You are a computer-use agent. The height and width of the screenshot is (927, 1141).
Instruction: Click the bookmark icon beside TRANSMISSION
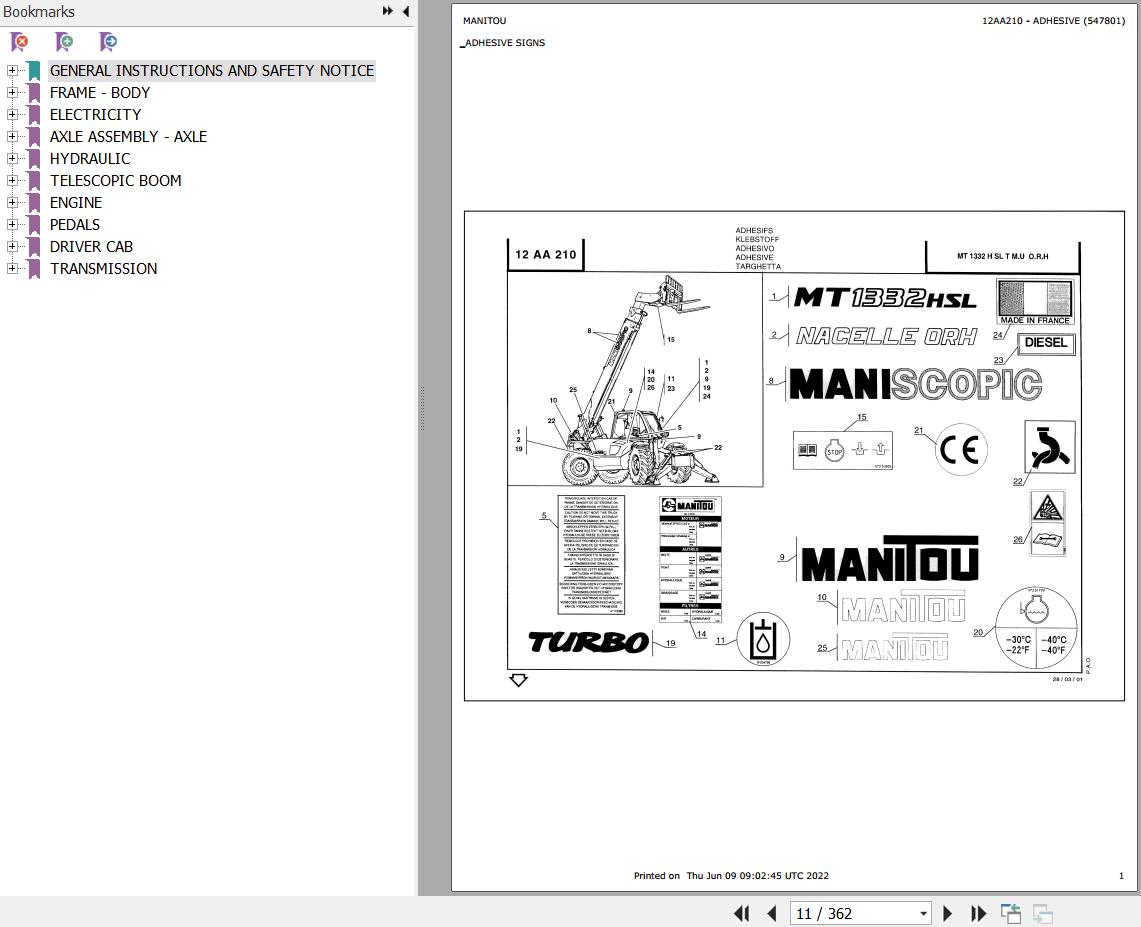[33, 268]
